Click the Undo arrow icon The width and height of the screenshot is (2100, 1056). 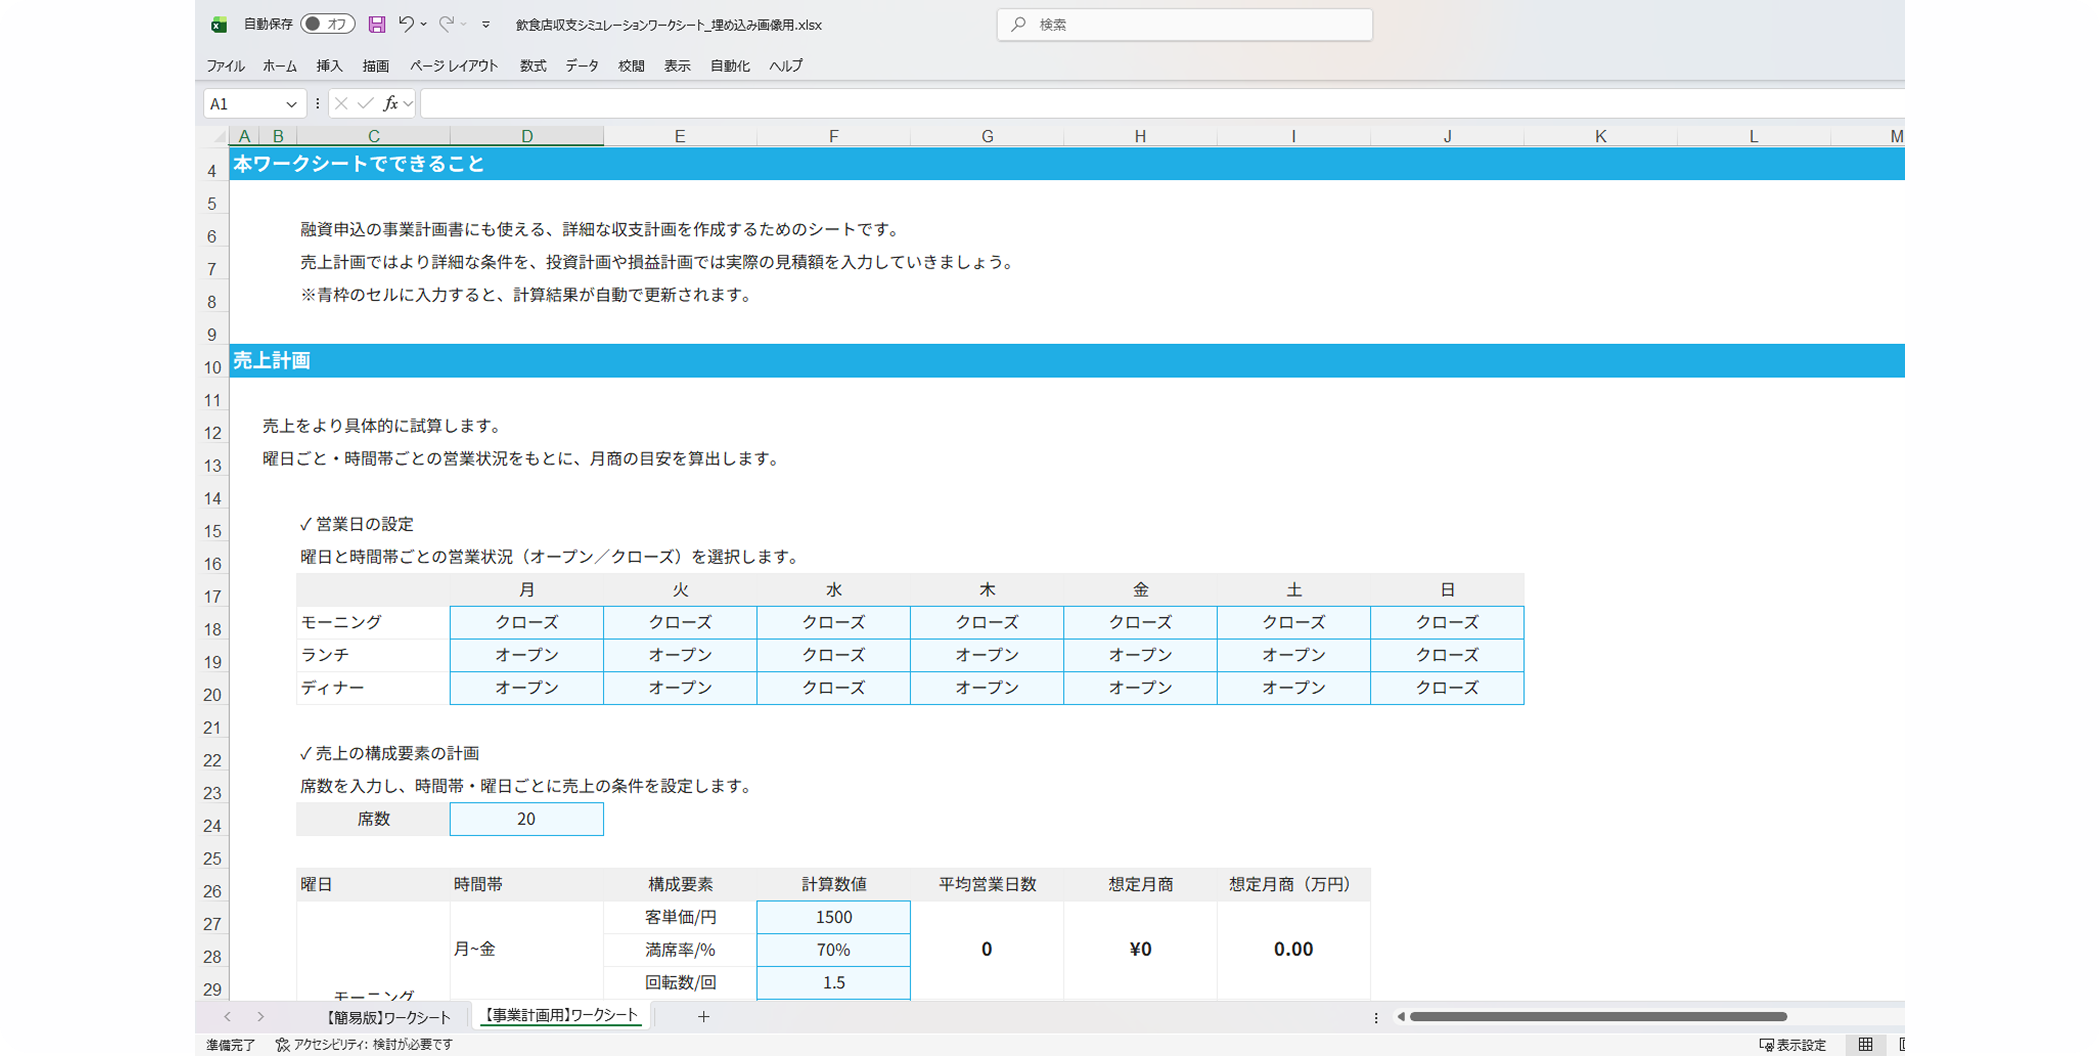coord(406,24)
